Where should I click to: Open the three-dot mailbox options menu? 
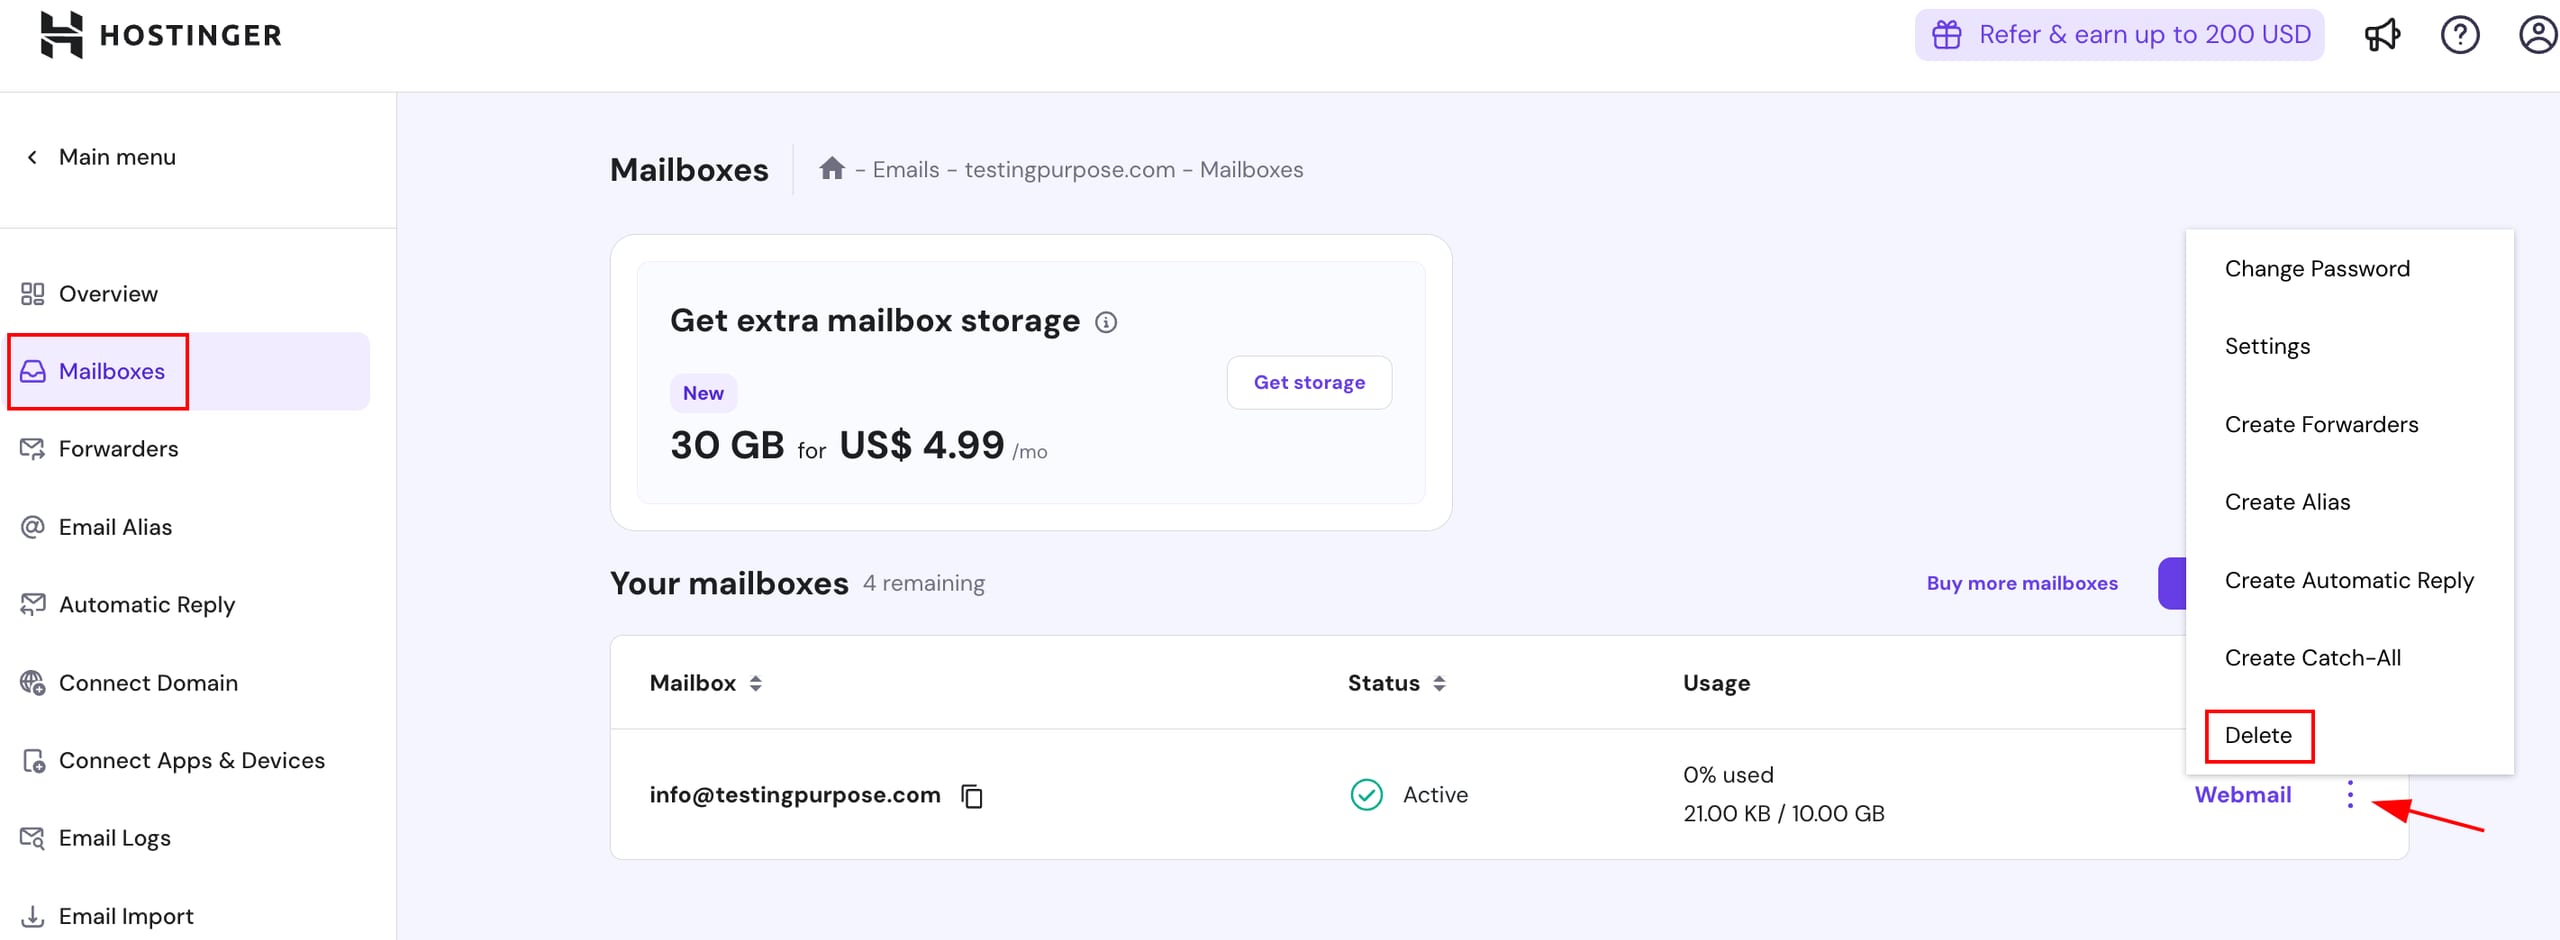[2350, 795]
